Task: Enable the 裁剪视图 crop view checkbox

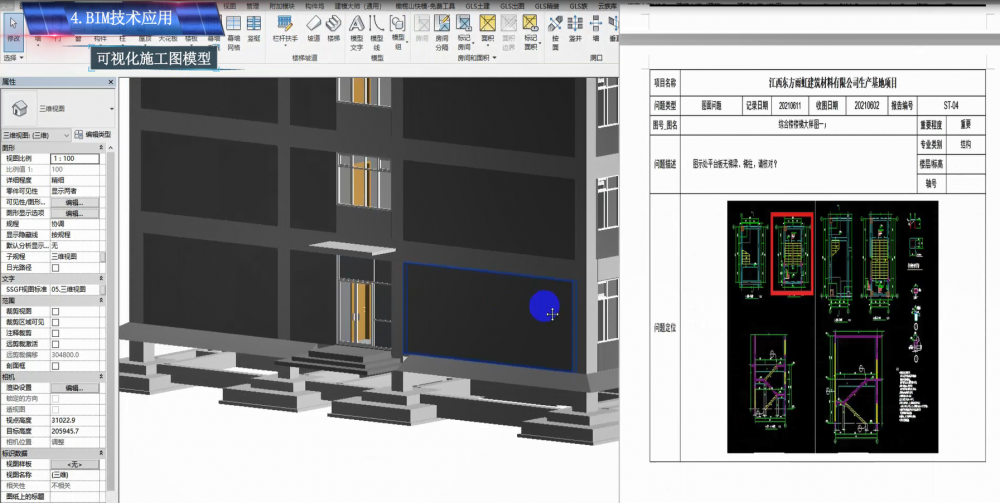Action: [55, 311]
